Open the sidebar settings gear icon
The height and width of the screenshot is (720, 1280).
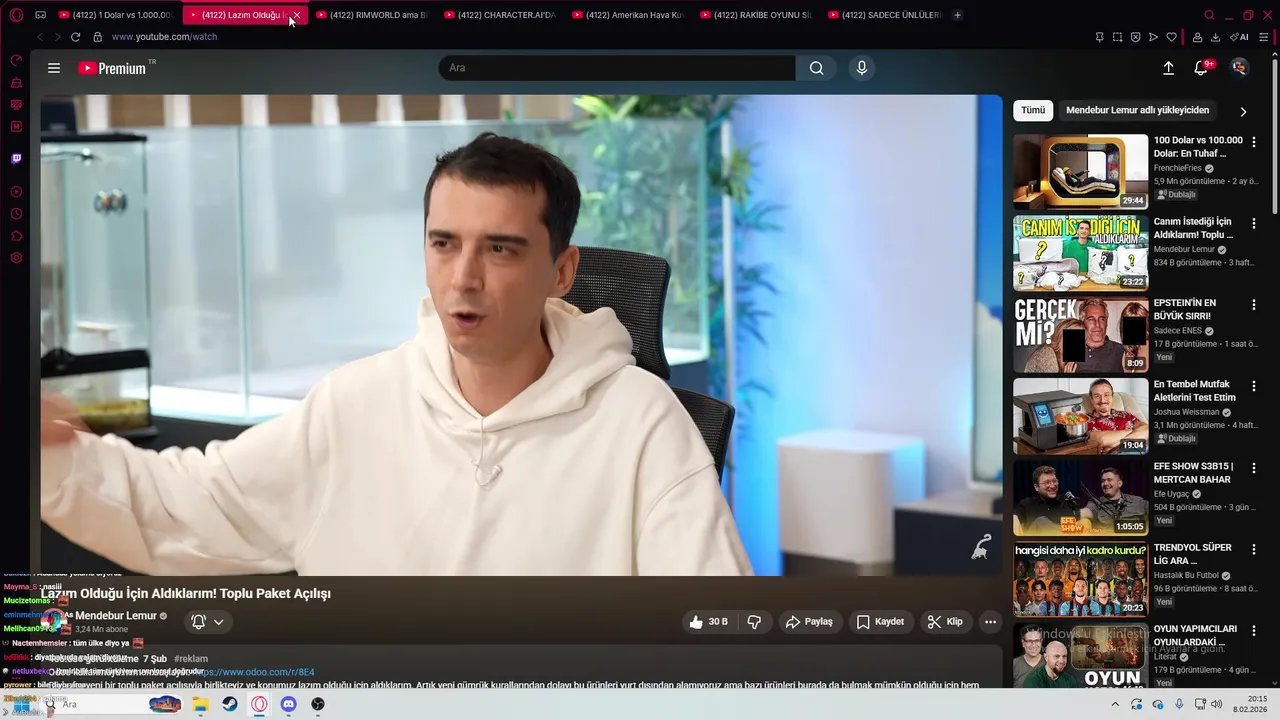pos(16,258)
